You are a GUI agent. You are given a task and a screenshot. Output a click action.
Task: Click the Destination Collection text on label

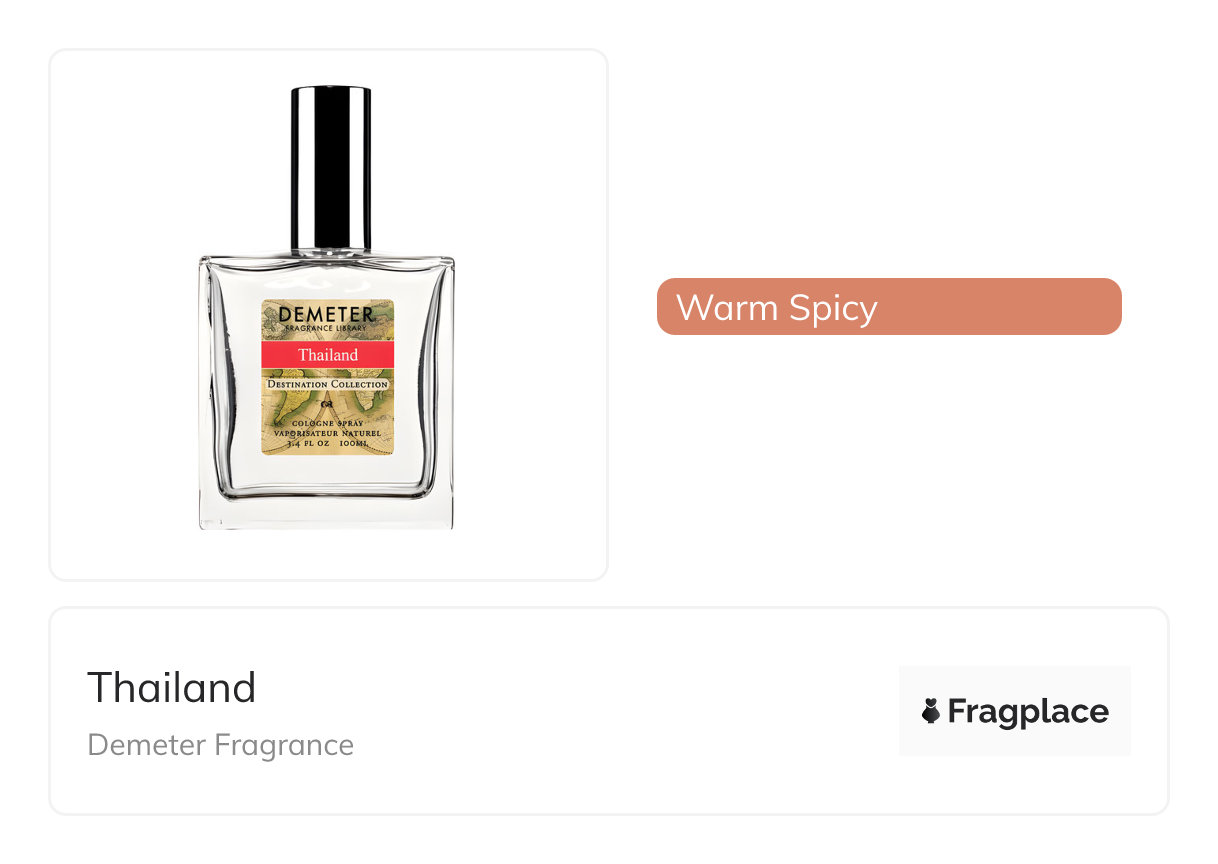[x=328, y=384]
